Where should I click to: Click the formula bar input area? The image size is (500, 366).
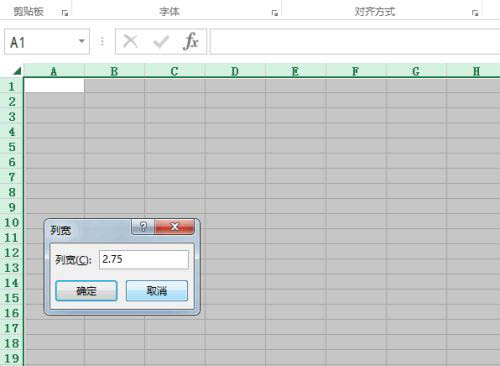point(355,42)
